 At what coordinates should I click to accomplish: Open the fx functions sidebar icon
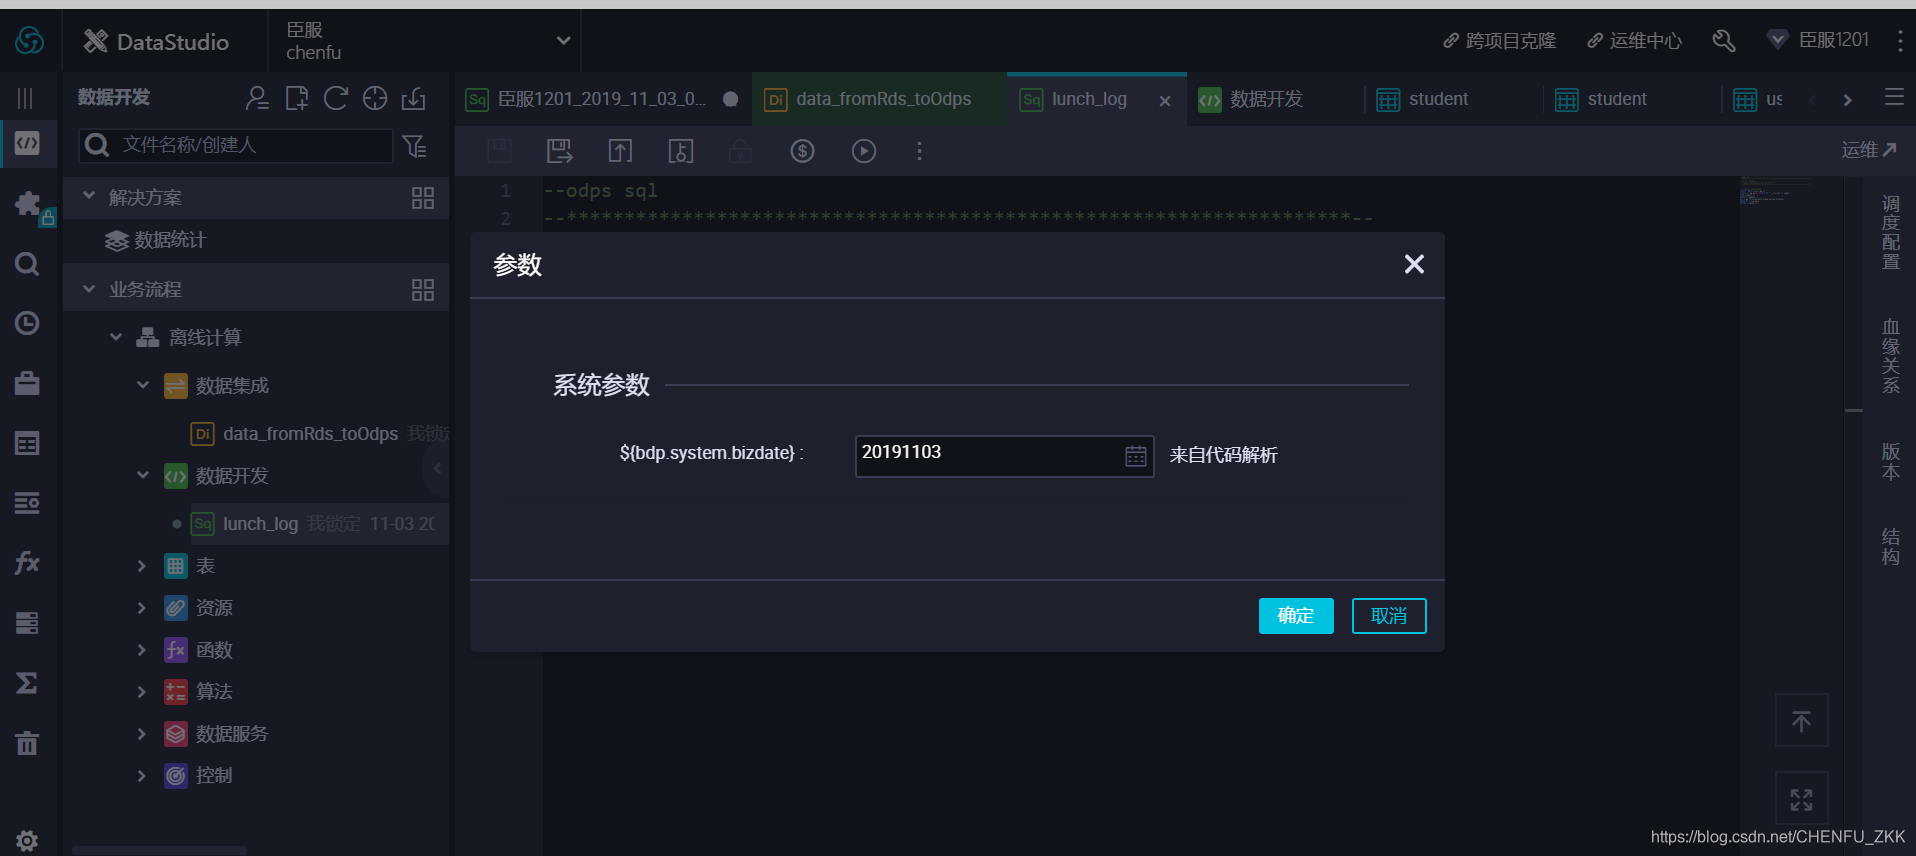point(27,562)
